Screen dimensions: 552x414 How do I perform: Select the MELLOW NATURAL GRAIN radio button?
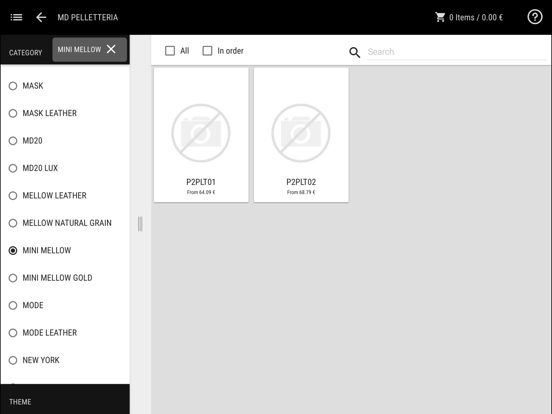[x=13, y=223]
